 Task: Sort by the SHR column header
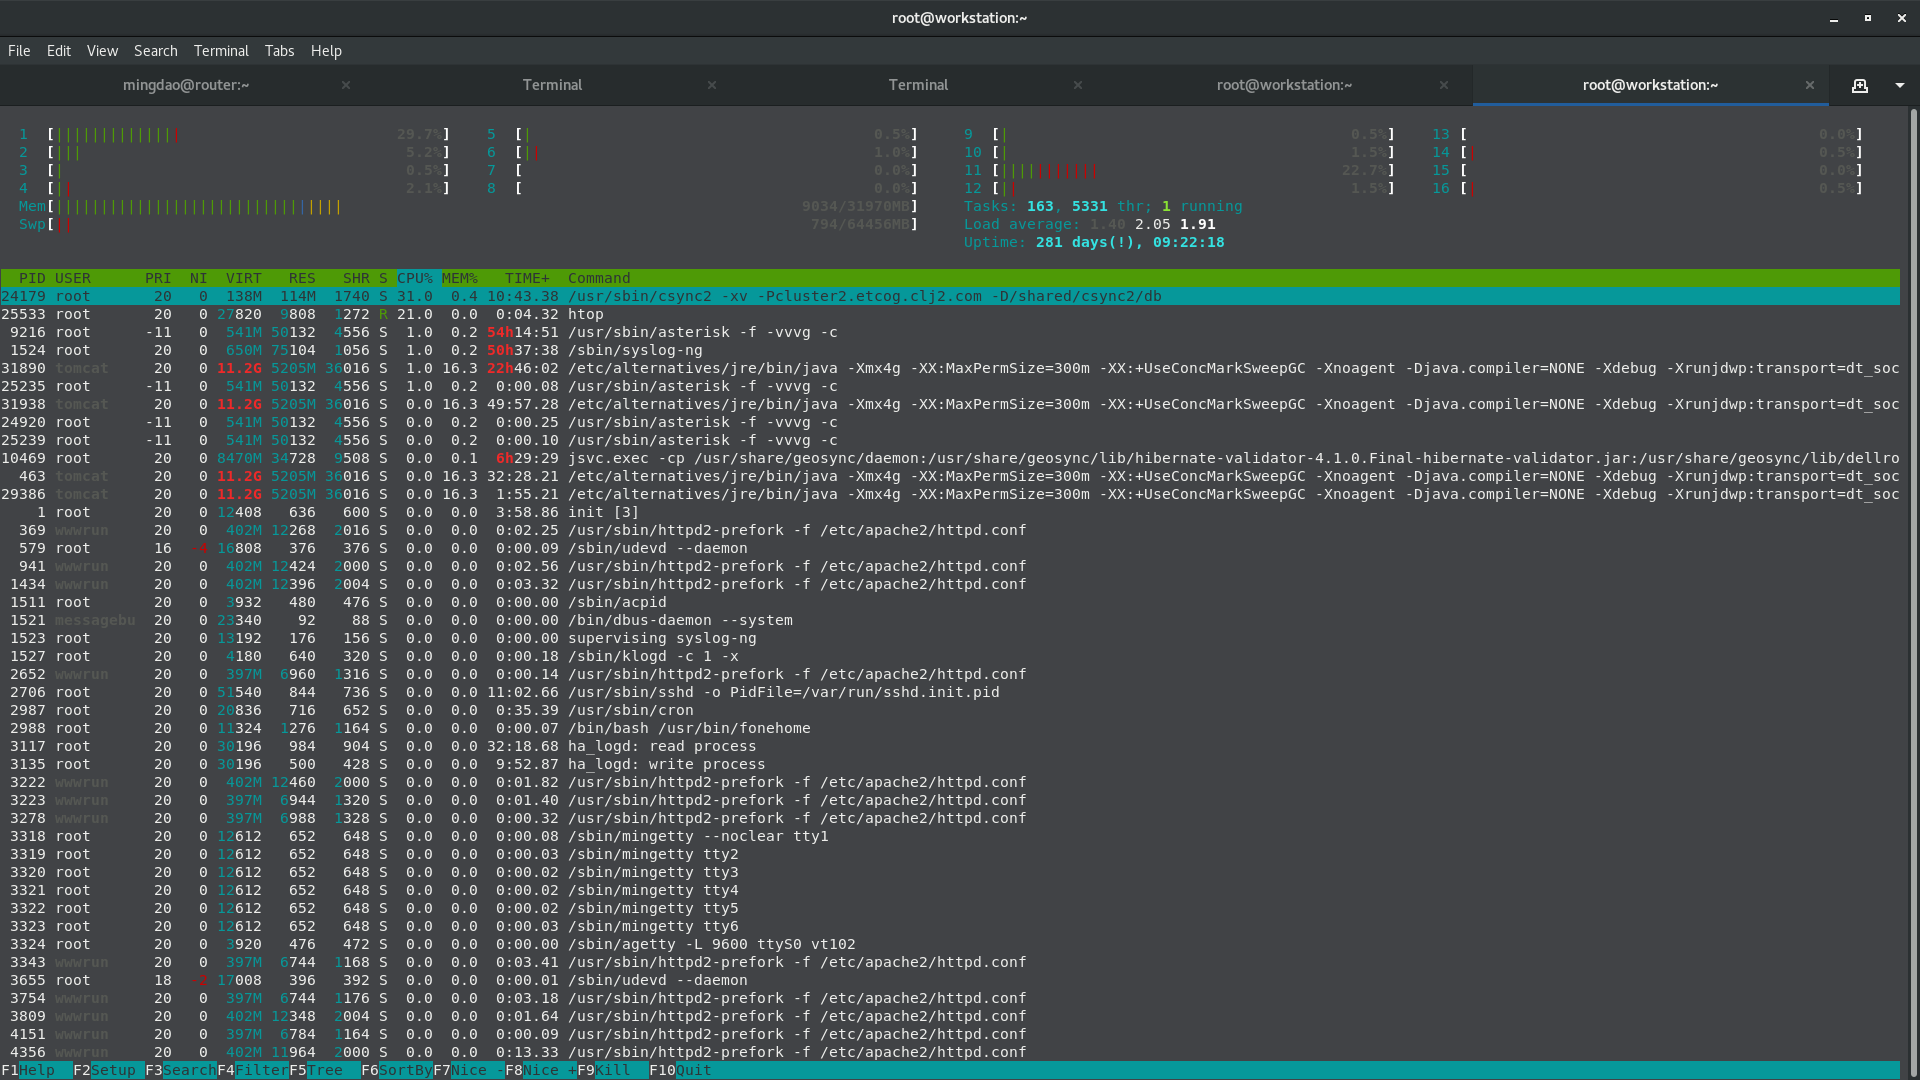(356, 278)
